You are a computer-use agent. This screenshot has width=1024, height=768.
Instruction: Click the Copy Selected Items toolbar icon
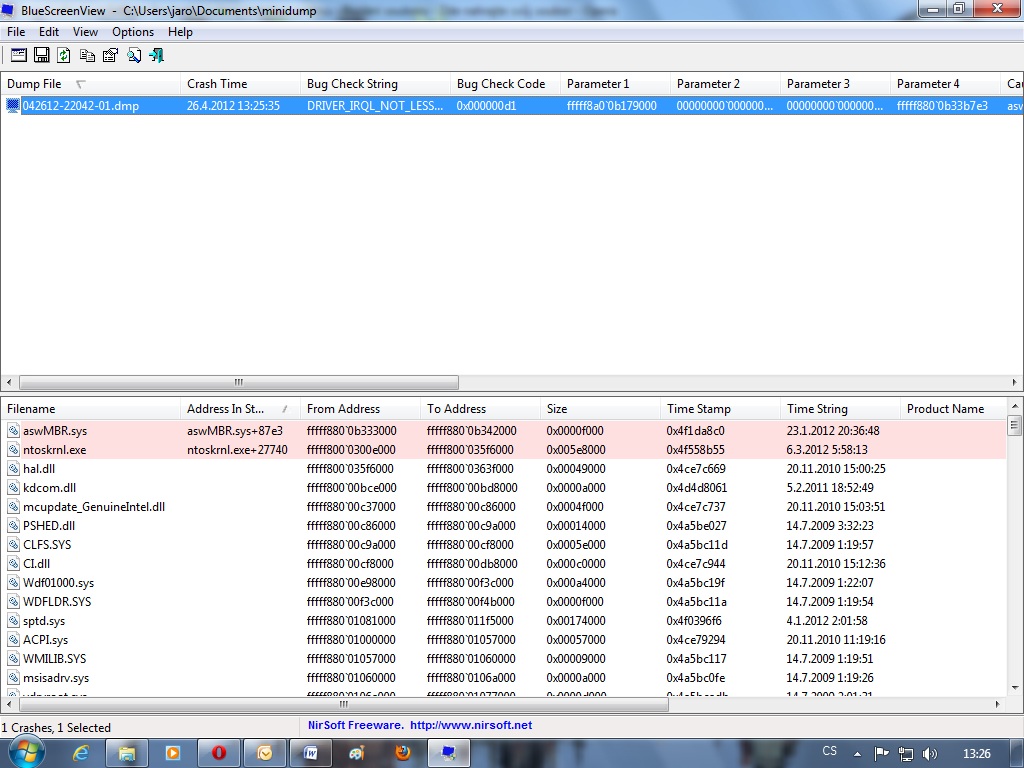point(87,56)
